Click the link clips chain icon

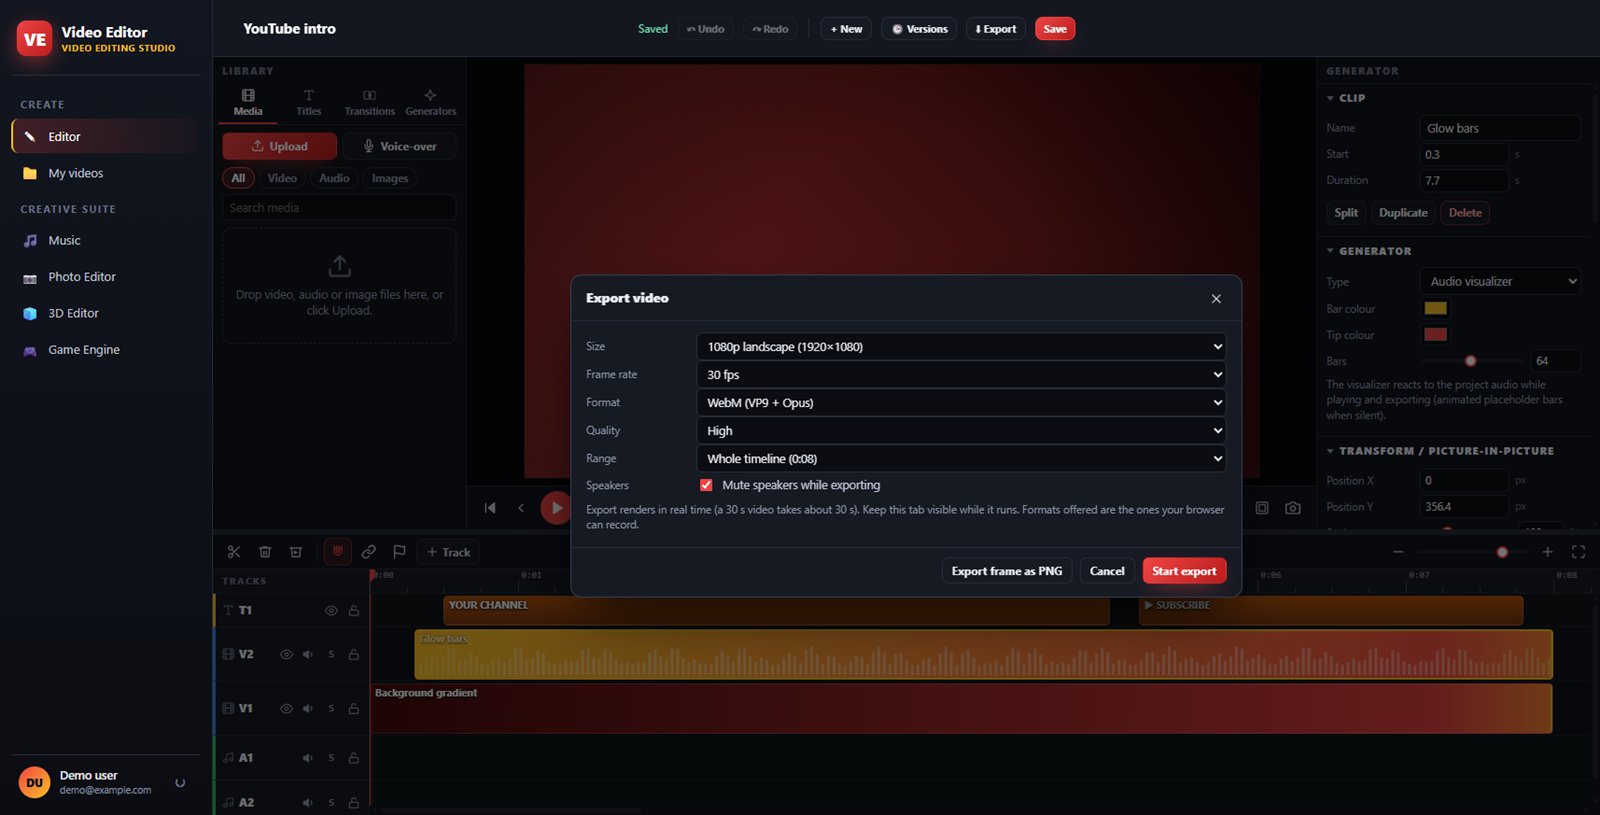tap(369, 552)
